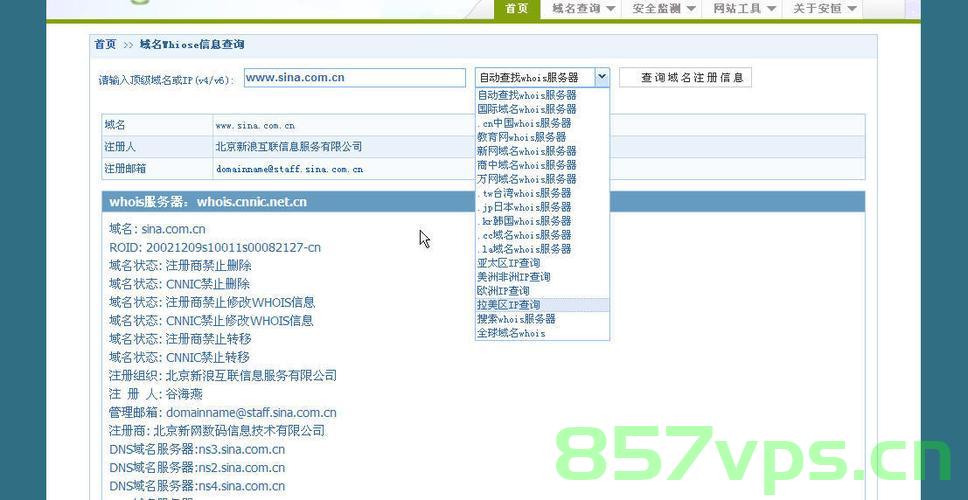The height and width of the screenshot is (500, 968).
Task: Click the DNS server ns3.sina.com.cn line
Action: click(x=197, y=449)
